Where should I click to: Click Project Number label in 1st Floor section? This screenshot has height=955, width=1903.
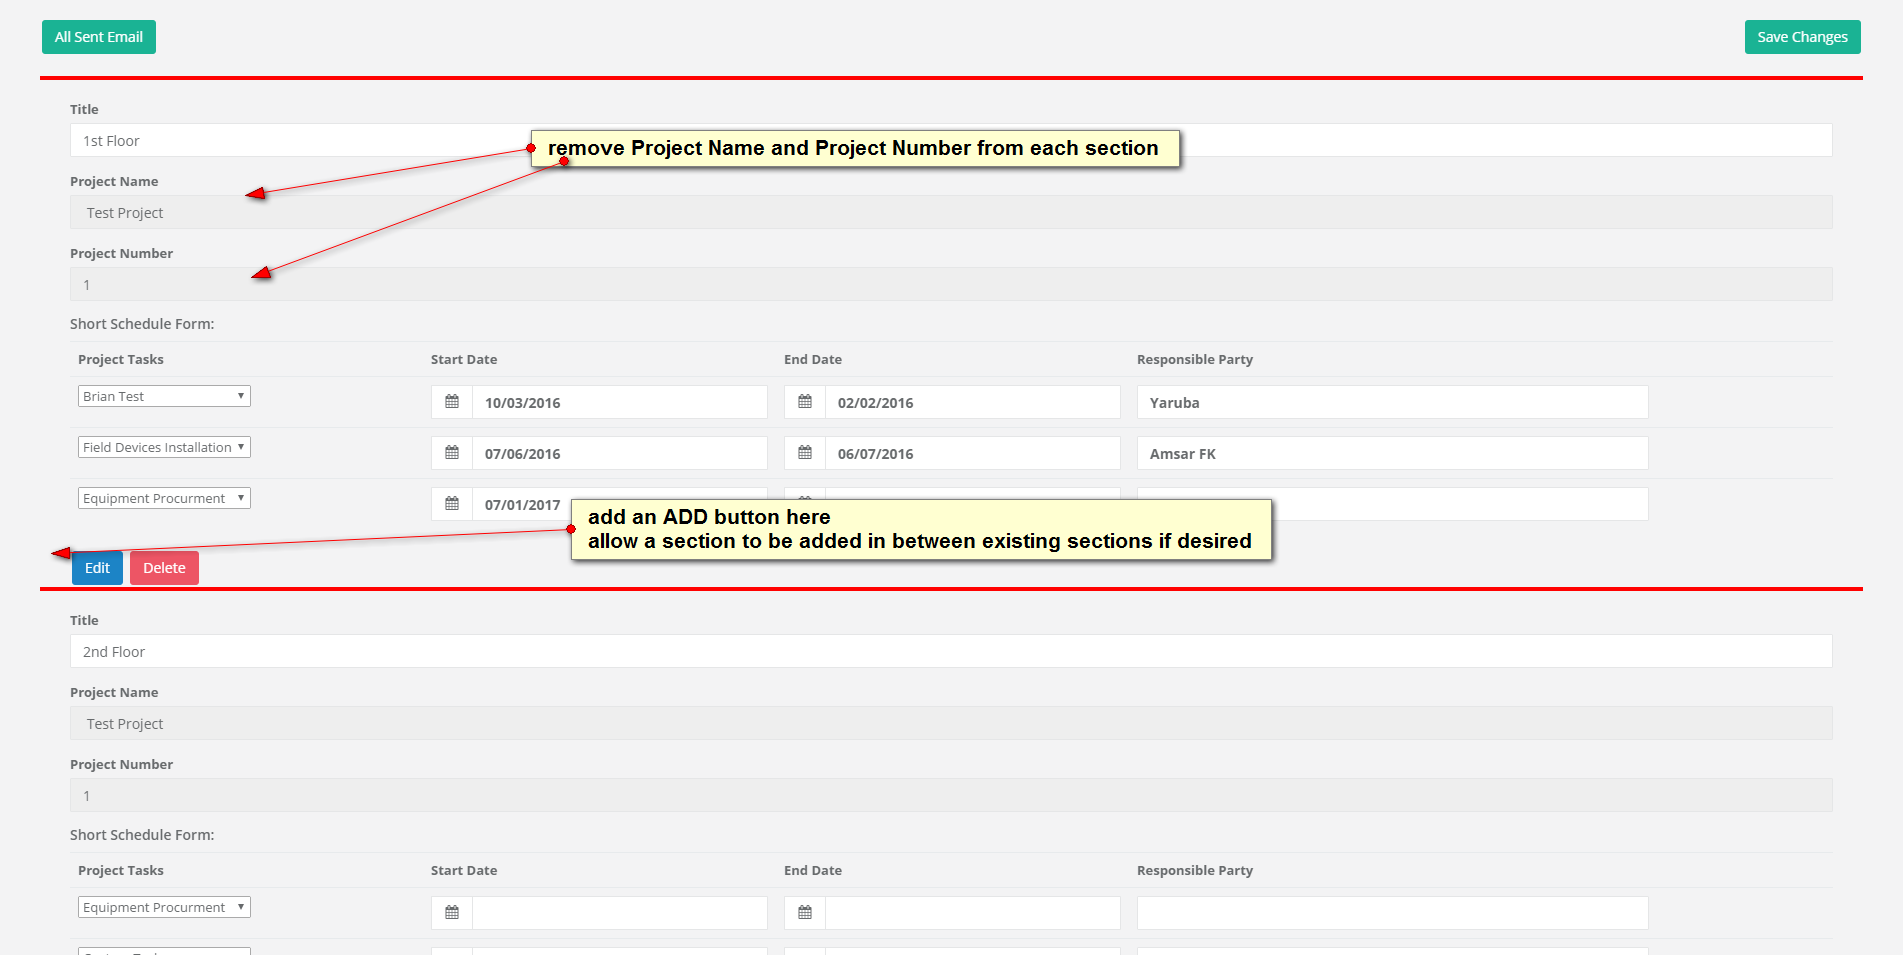(x=121, y=253)
